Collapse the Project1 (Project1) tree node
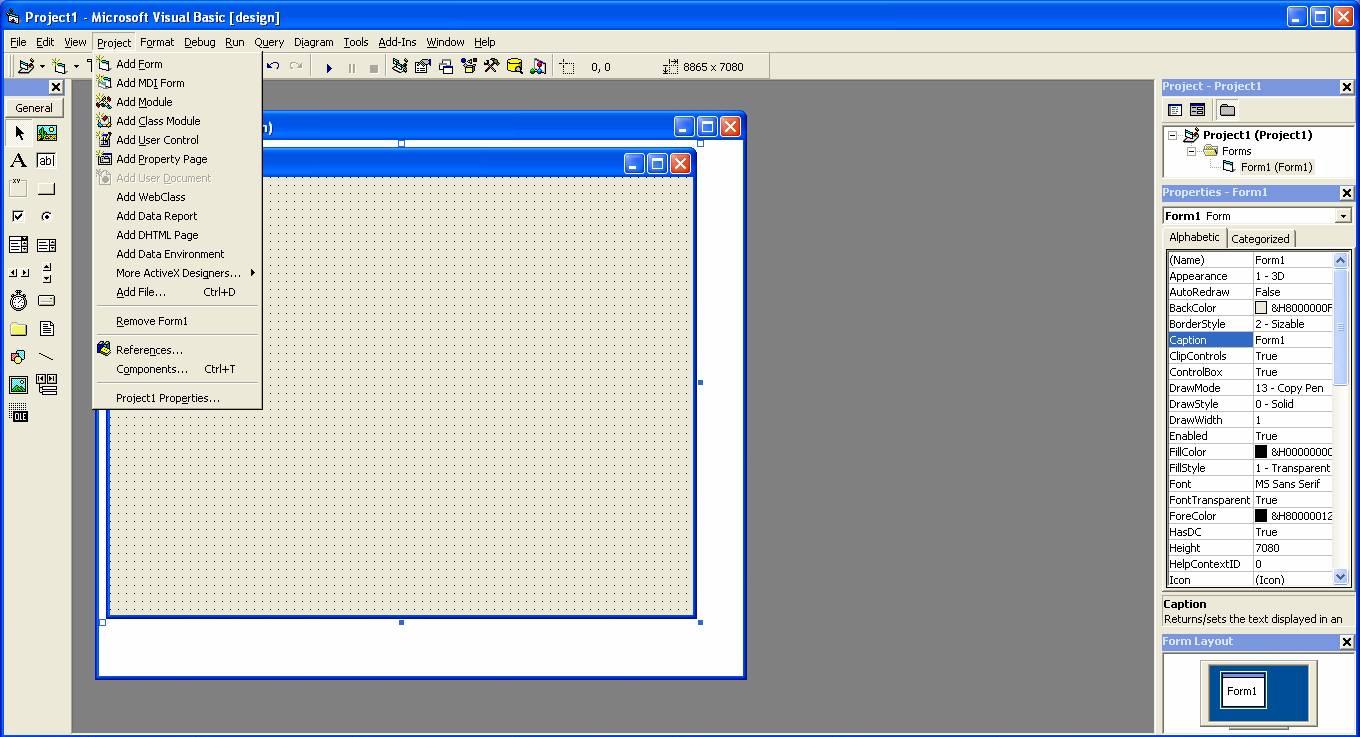Image resolution: width=1360 pixels, height=737 pixels. click(x=1173, y=135)
